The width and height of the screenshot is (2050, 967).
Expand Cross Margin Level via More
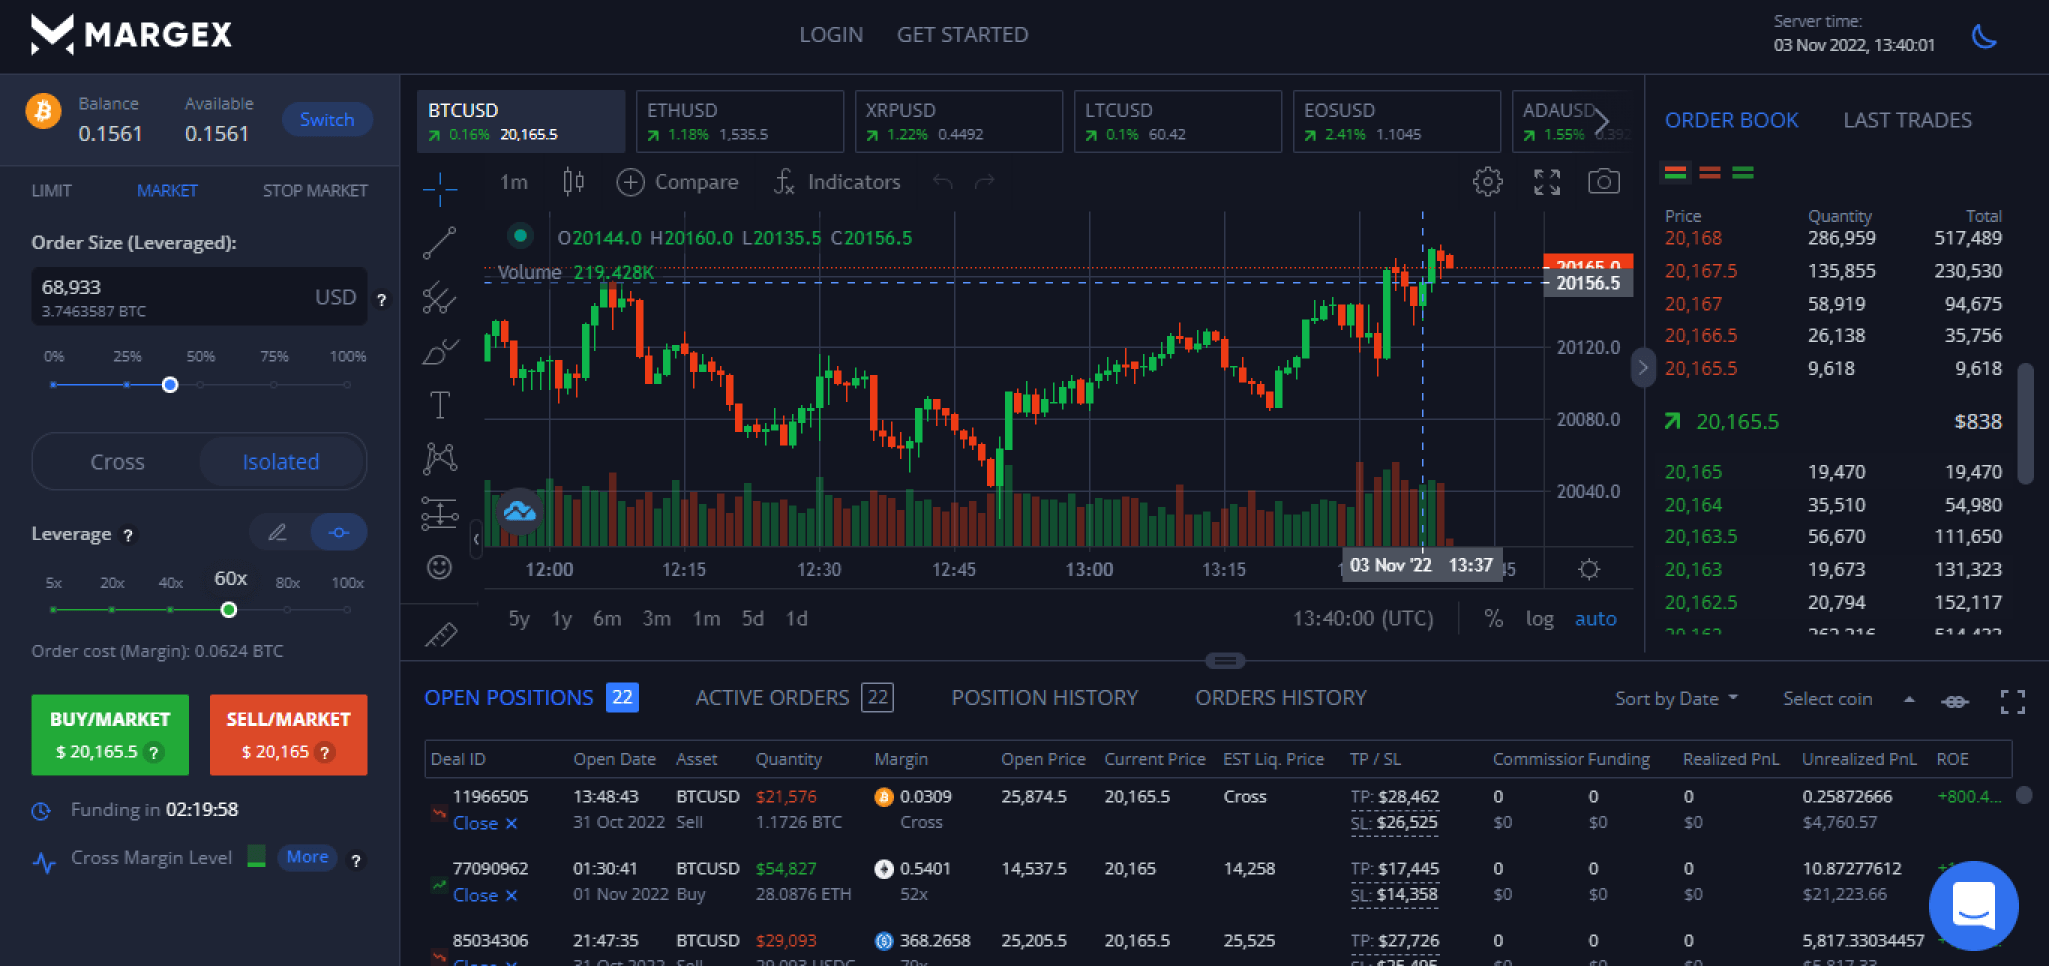coord(307,857)
